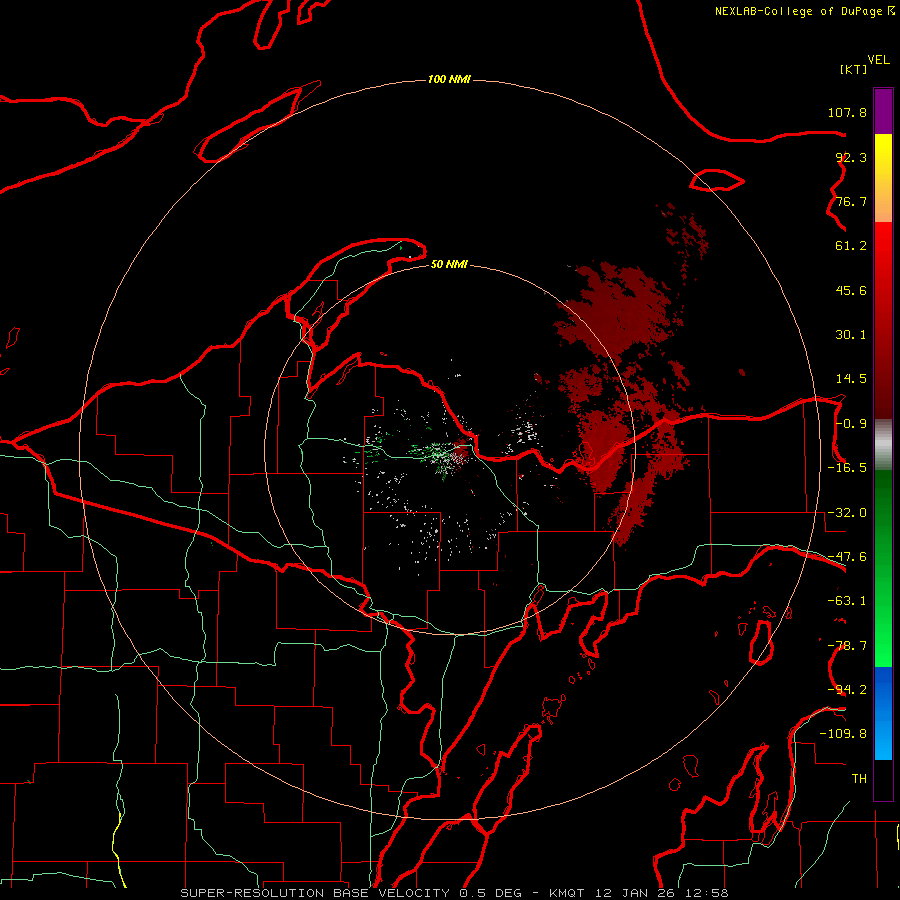Click the gray near-zero color bar segment
This screenshot has height=900, width=900.
[x=883, y=445]
